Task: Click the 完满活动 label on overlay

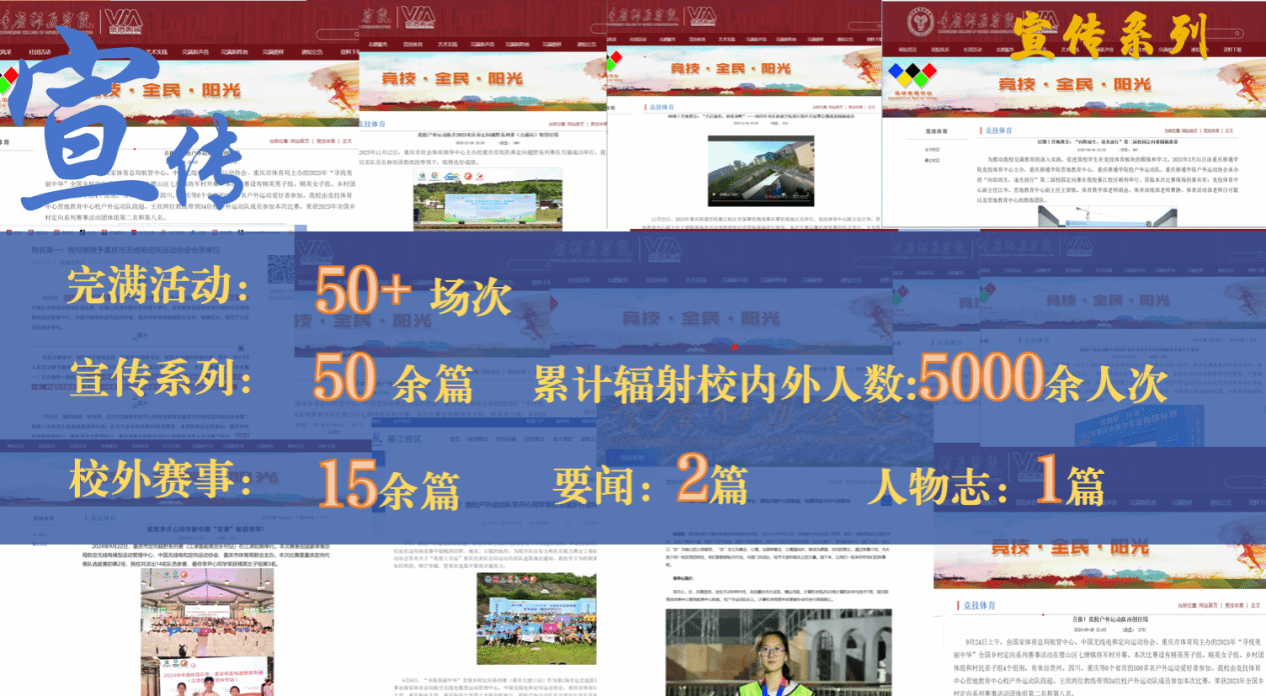Action: [x=156, y=287]
